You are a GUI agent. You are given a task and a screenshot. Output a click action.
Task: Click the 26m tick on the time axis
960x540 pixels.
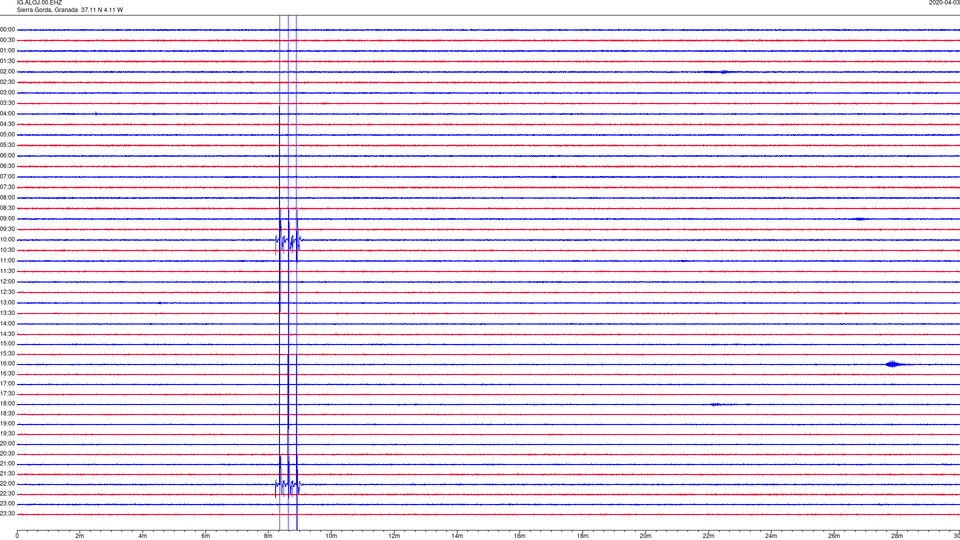[x=834, y=536]
